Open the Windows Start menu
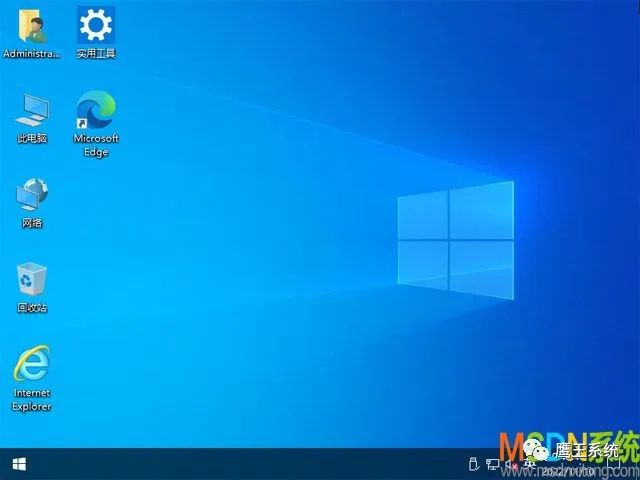640x480 pixels. pyautogui.click(x=19, y=464)
